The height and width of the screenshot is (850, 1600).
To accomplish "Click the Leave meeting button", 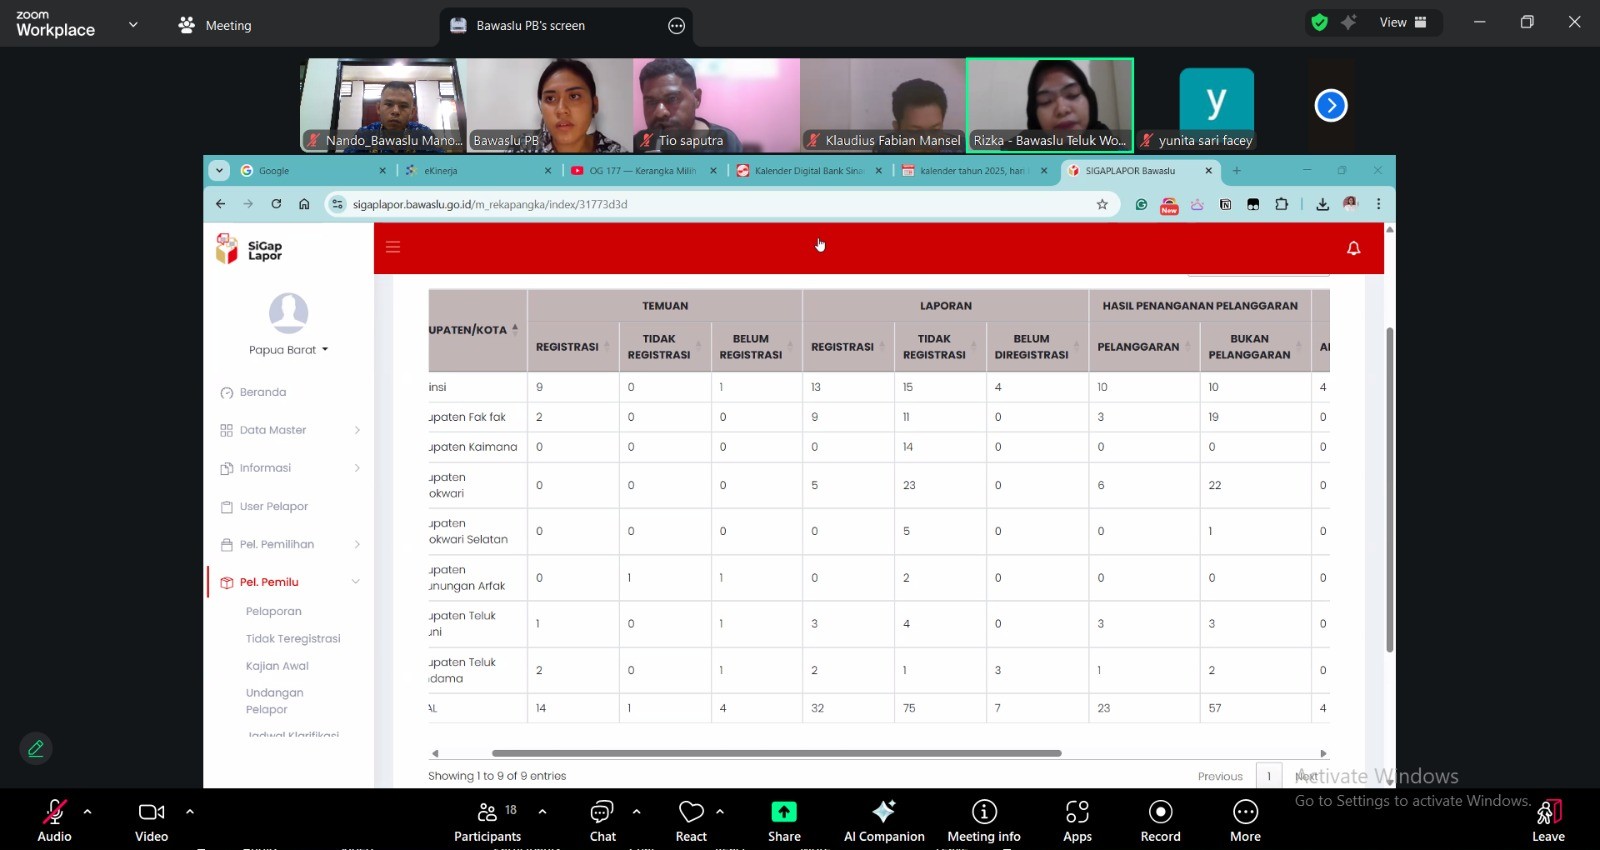I will pos(1548,818).
